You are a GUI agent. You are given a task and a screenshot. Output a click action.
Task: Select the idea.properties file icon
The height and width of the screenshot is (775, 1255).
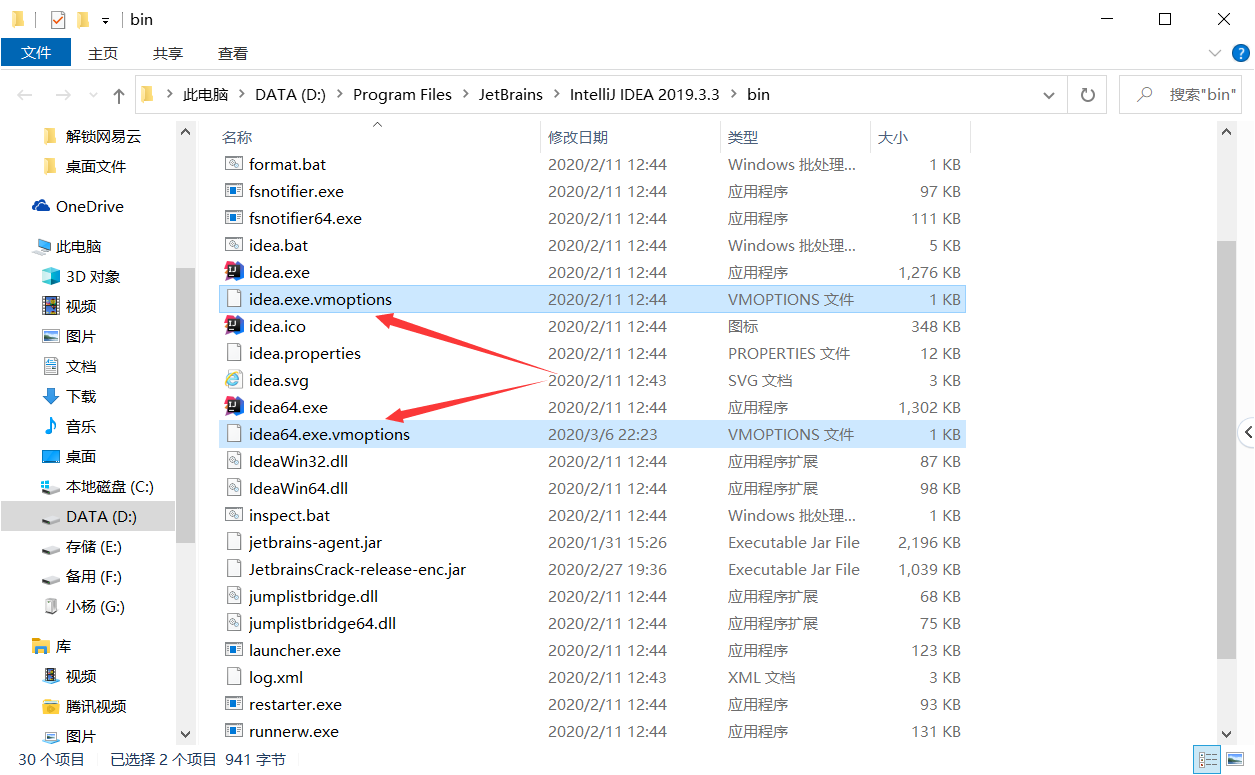234,353
